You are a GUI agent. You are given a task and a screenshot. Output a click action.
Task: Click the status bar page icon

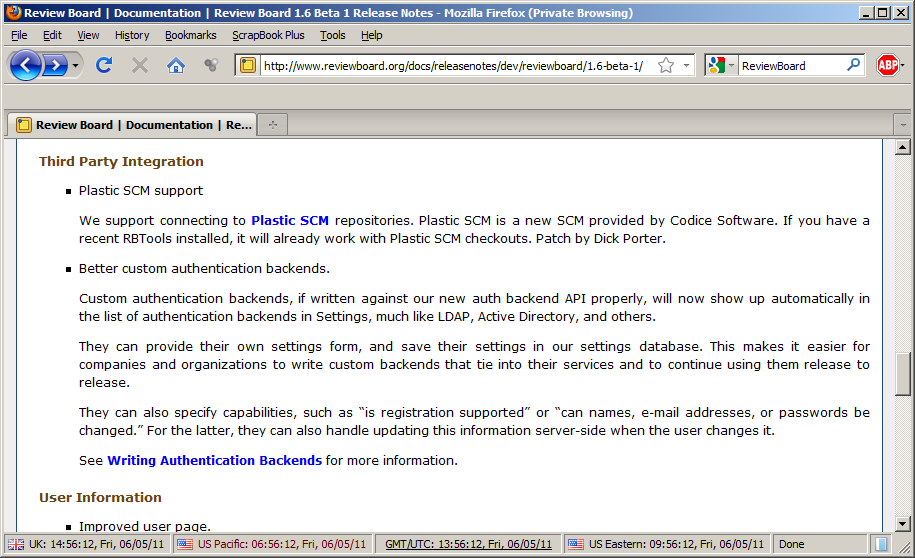[881, 544]
